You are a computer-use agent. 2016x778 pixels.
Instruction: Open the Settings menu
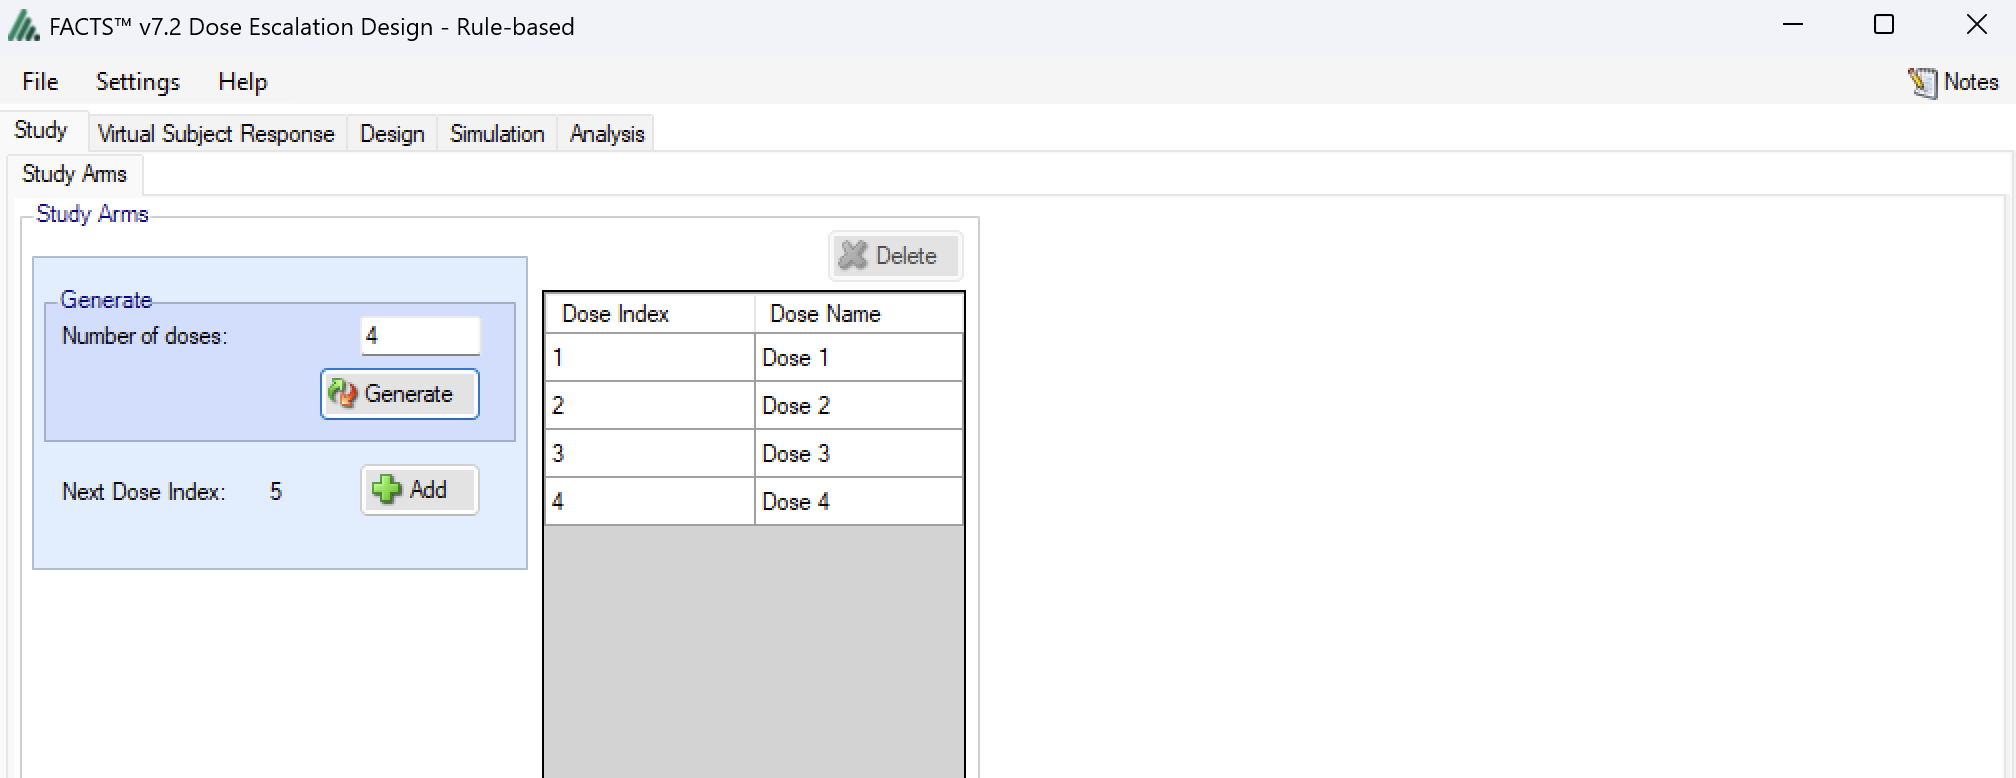point(137,82)
